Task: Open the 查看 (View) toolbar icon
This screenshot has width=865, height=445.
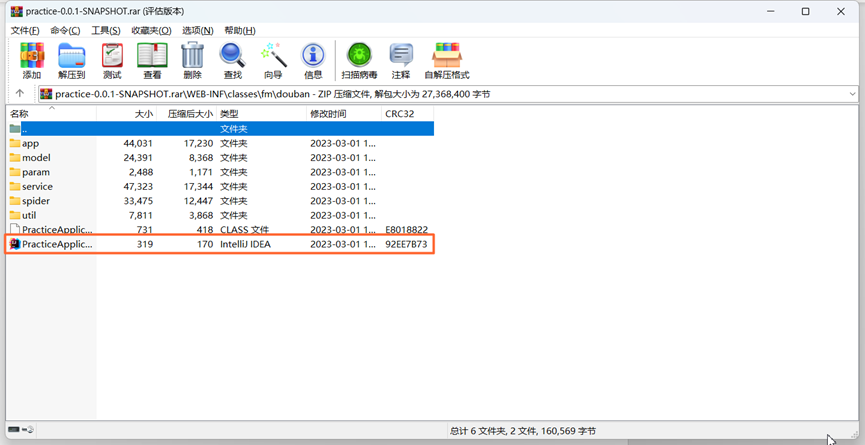Action: [x=152, y=60]
